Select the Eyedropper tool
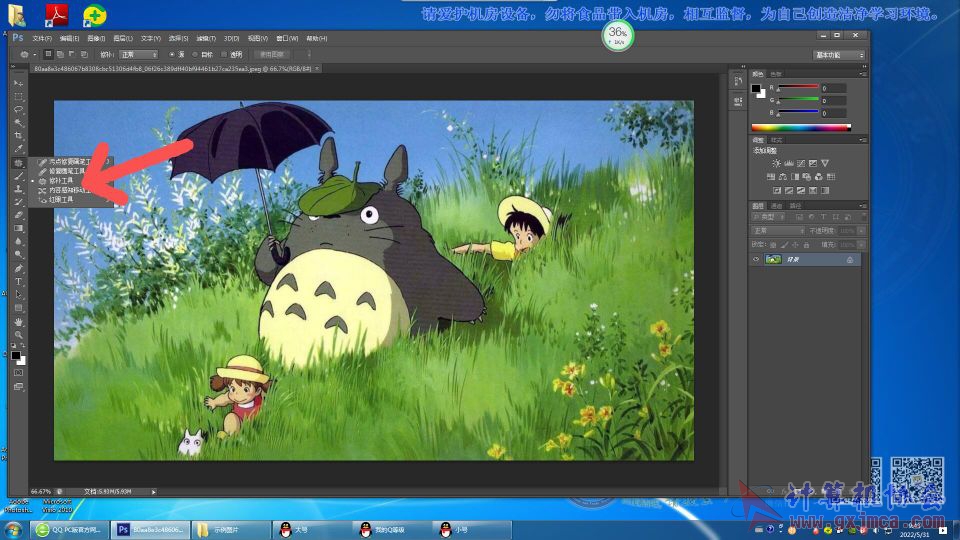 coord(18,149)
